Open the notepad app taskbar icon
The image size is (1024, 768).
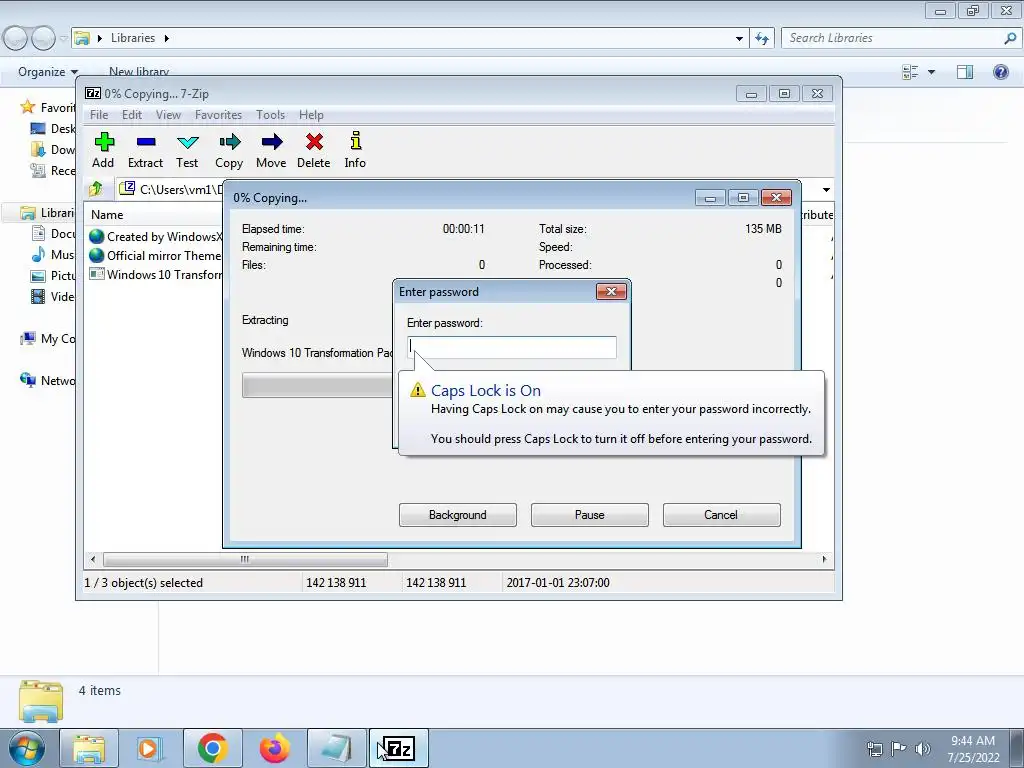click(336, 748)
